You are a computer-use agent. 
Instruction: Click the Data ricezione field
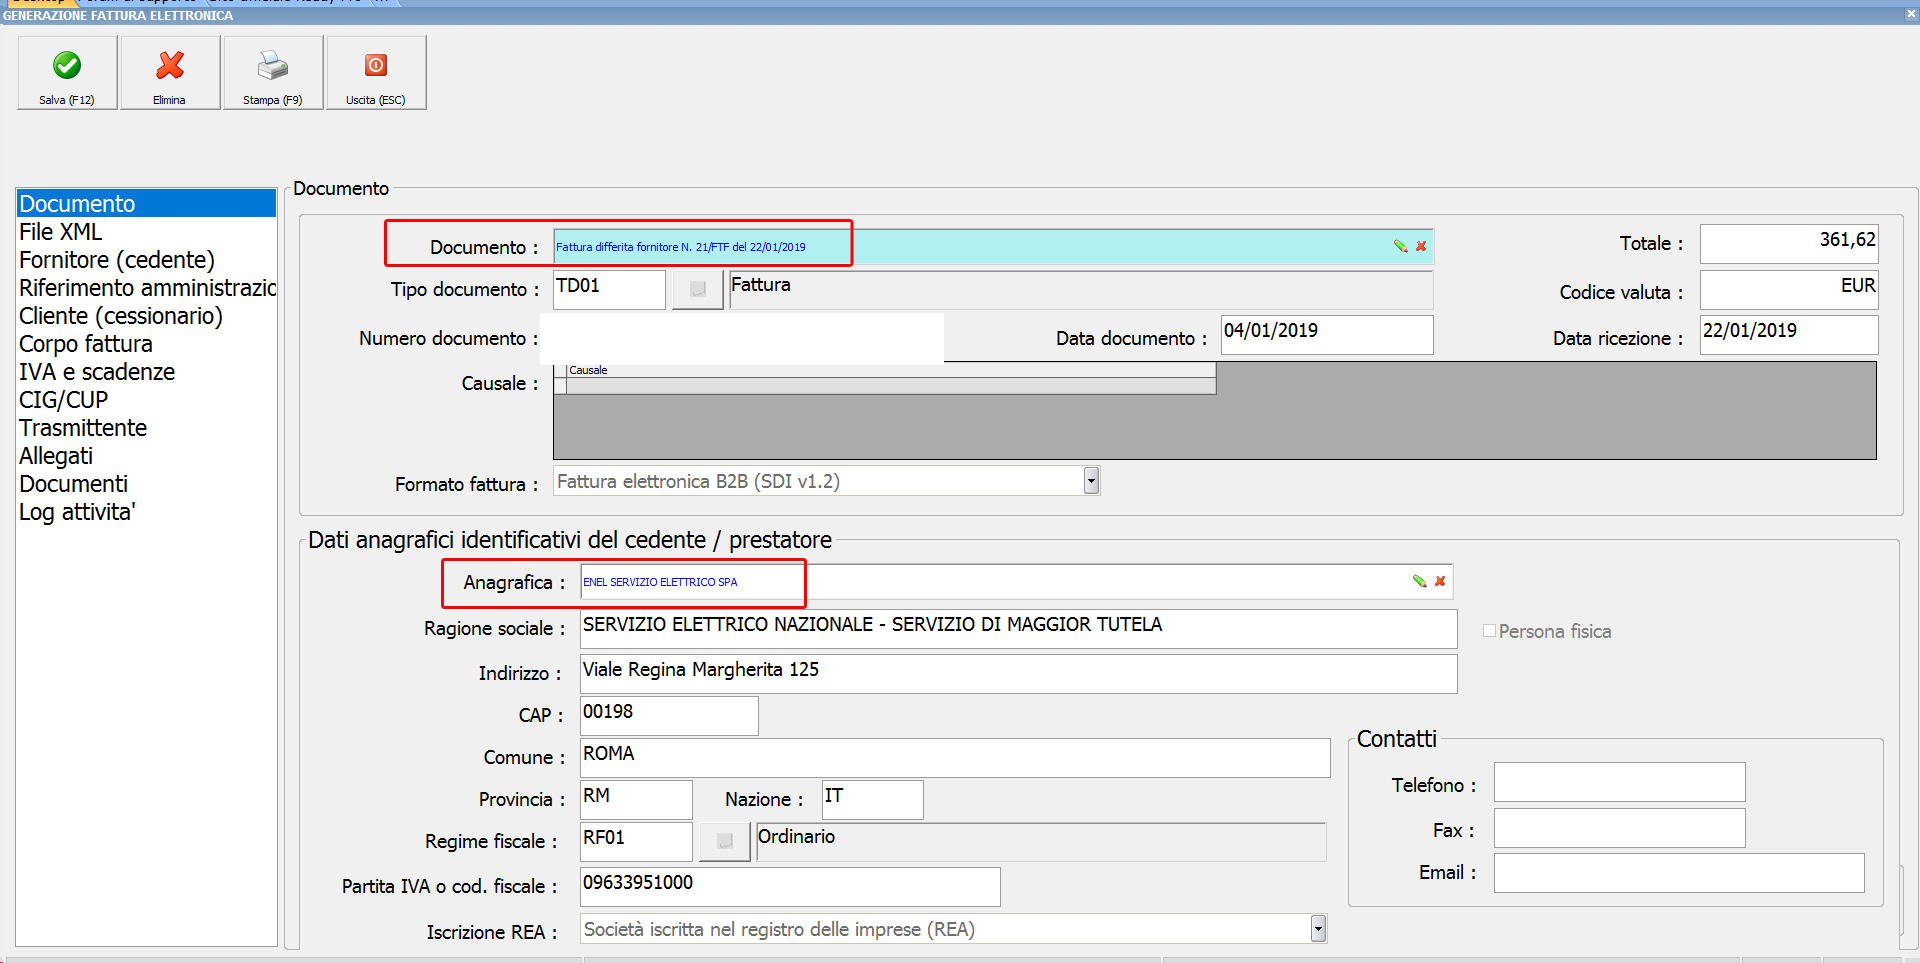tap(1789, 335)
